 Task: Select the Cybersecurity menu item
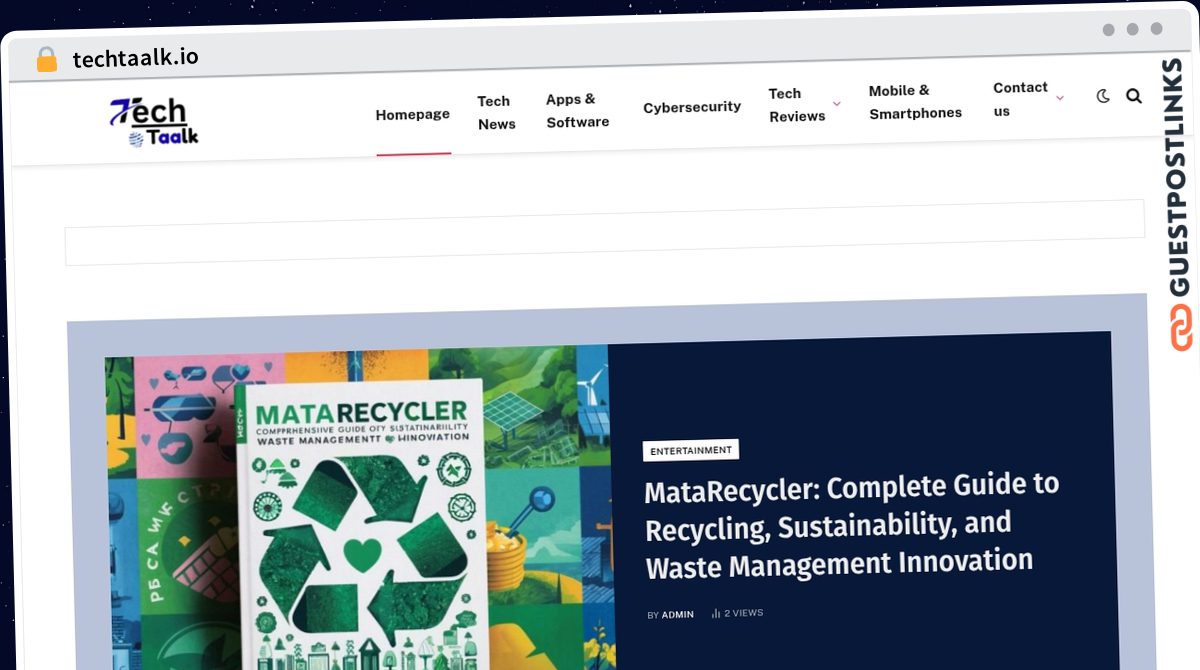(x=692, y=107)
